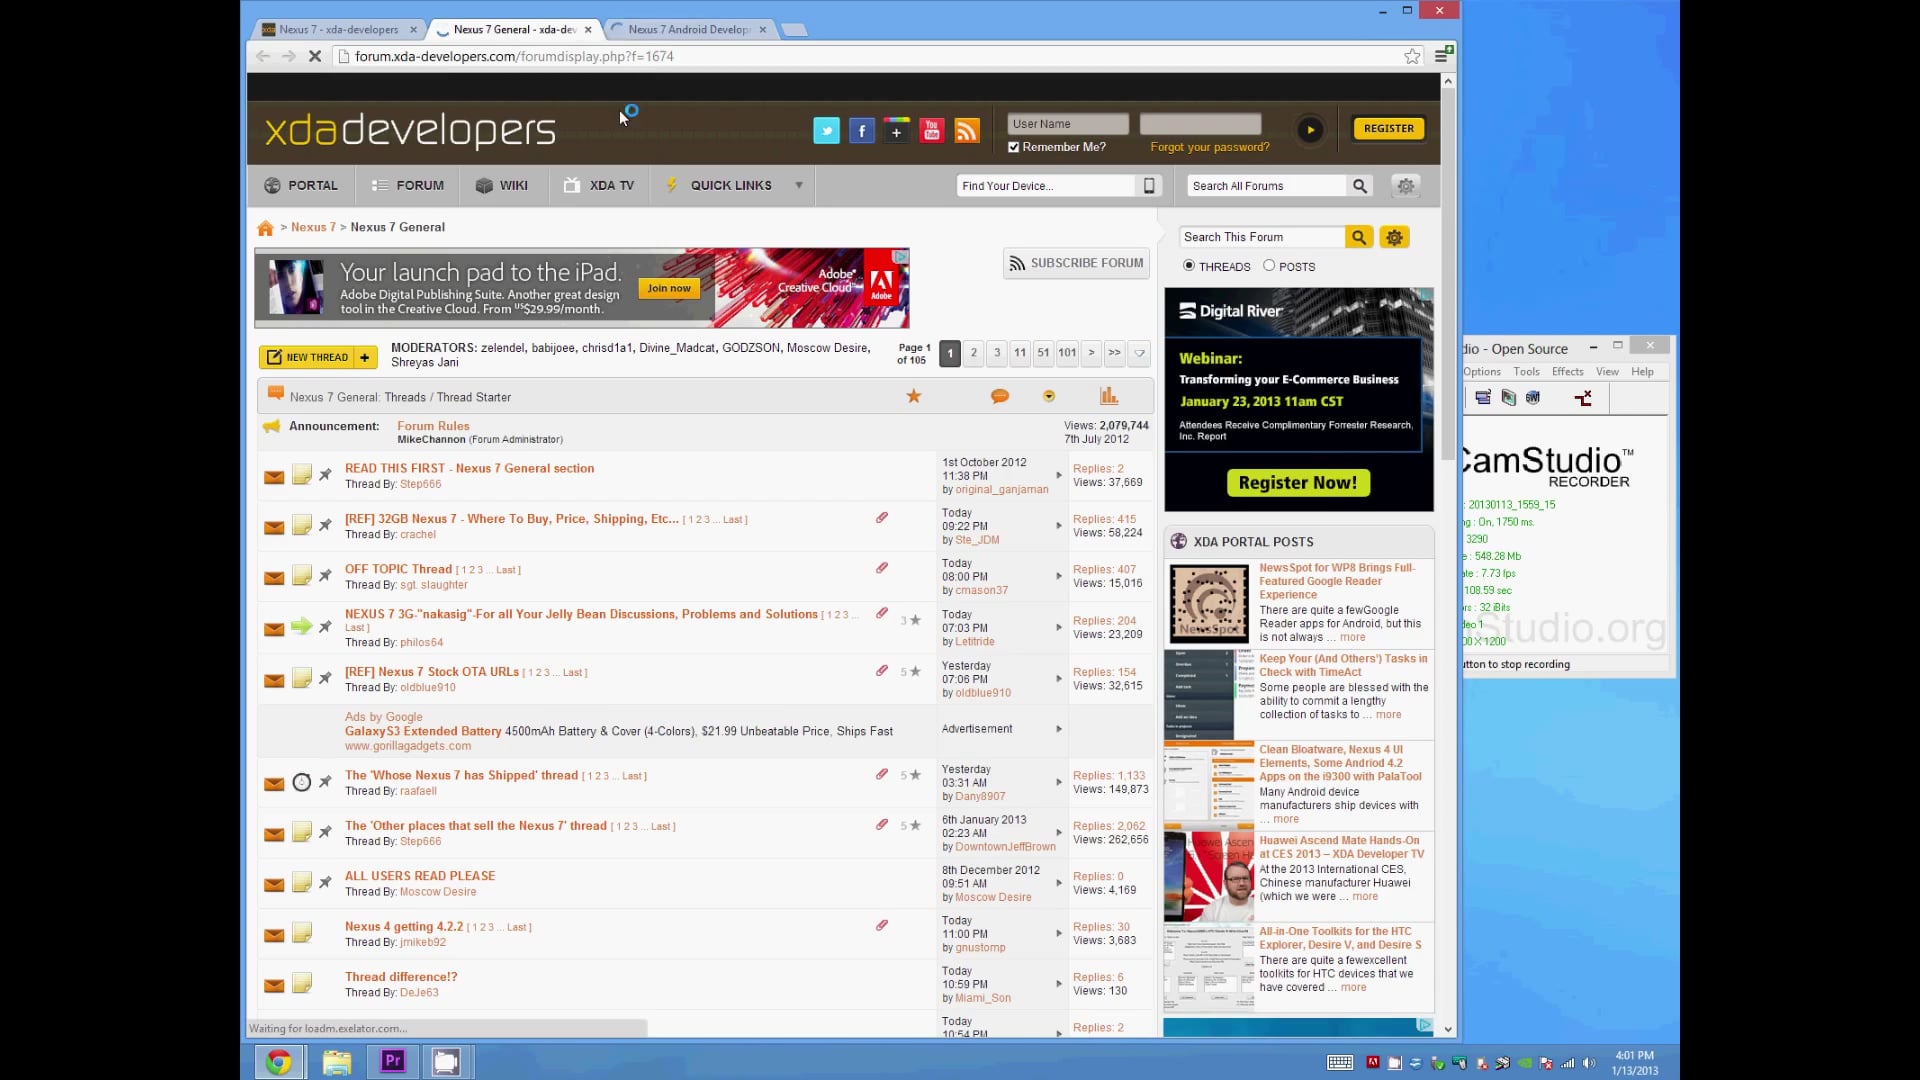Select the THREADS radio button
Screen dimensions: 1920x1080
(x=1189, y=266)
